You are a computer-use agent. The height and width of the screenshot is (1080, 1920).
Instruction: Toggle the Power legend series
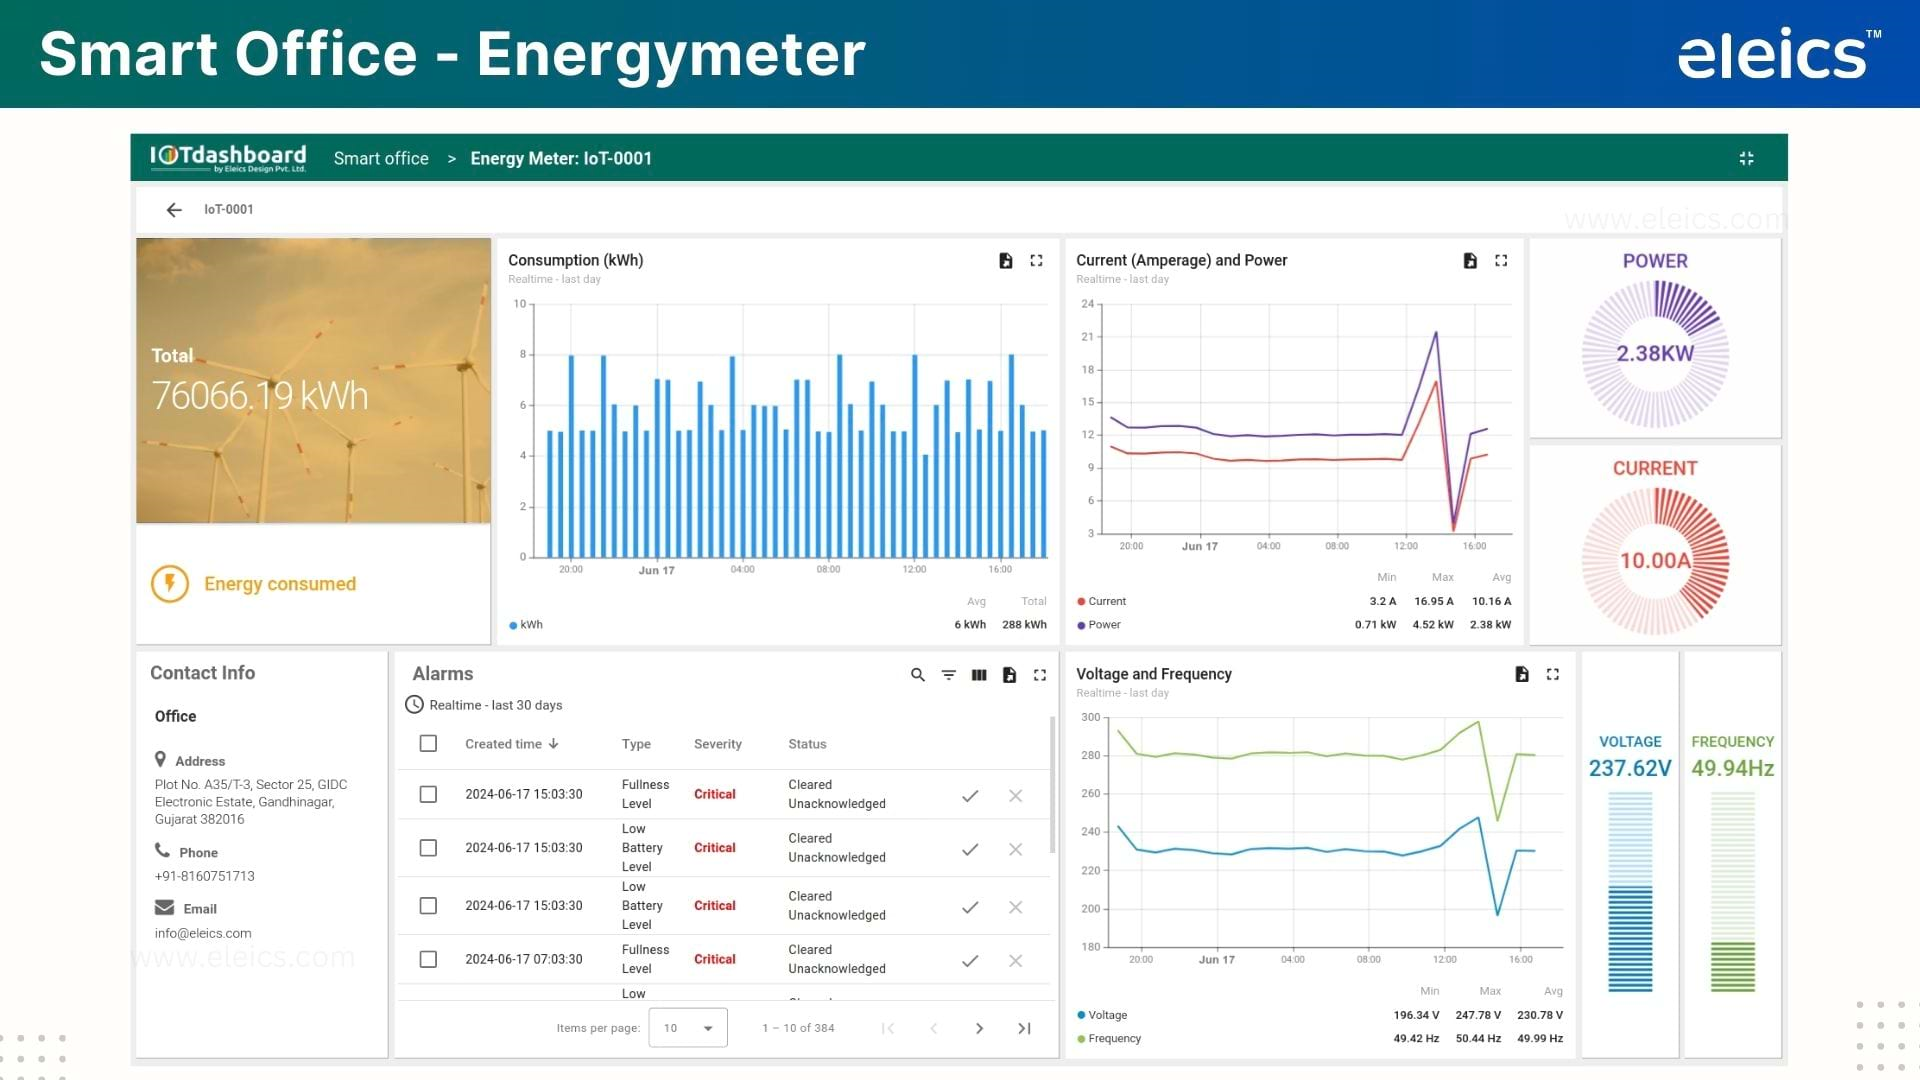(1099, 625)
